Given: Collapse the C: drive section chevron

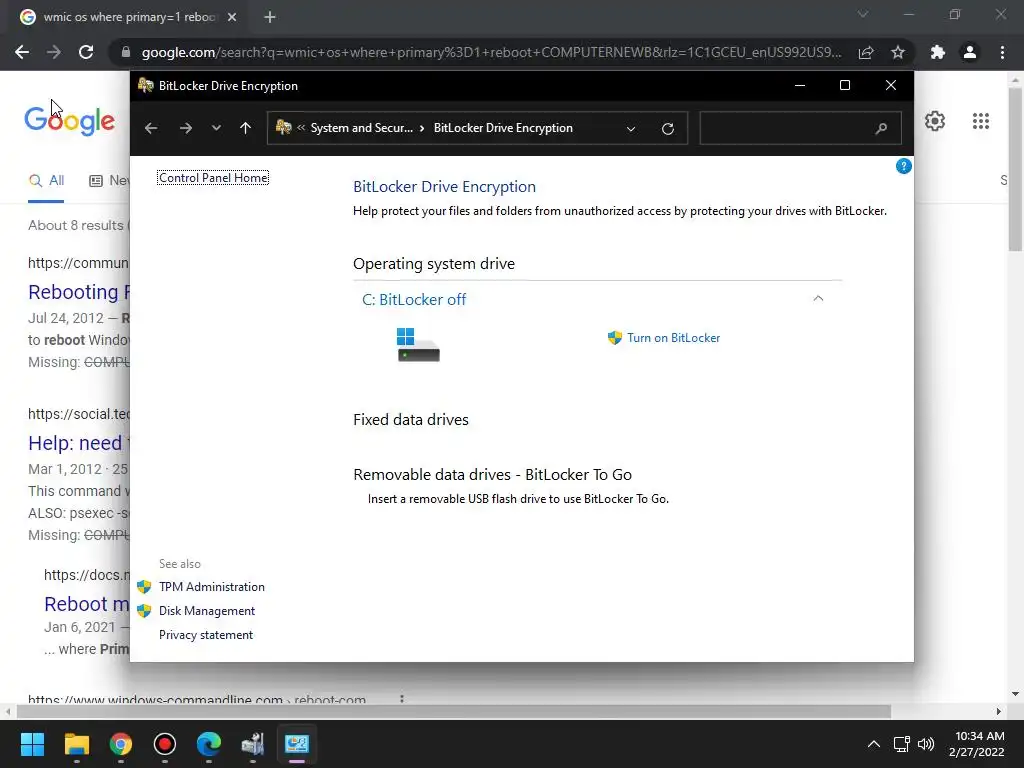Looking at the screenshot, I should pos(818,298).
